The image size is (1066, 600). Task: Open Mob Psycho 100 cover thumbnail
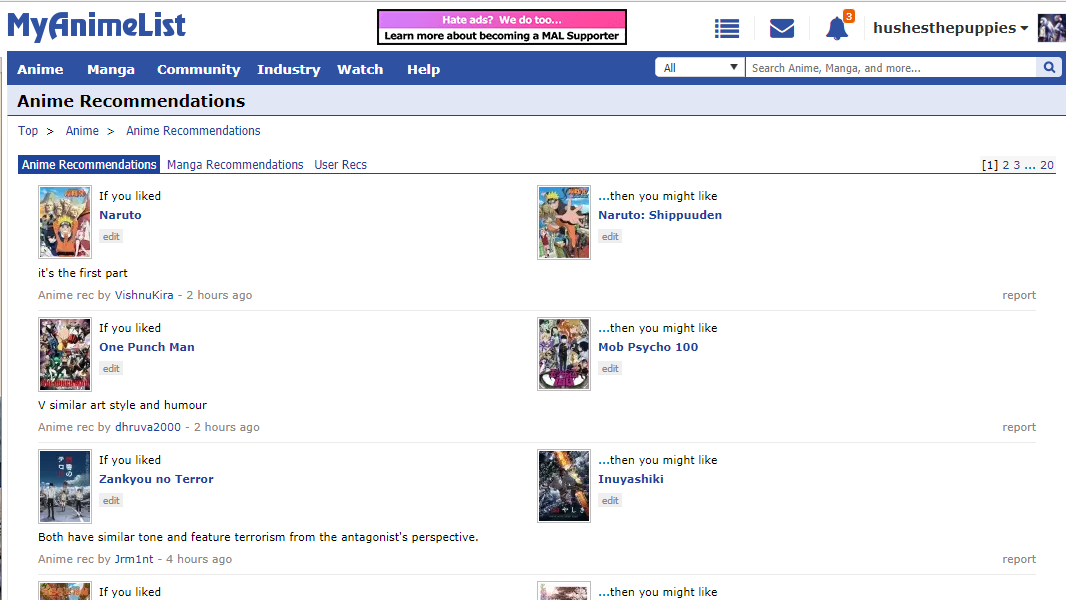pyautogui.click(x=564, y=354)
